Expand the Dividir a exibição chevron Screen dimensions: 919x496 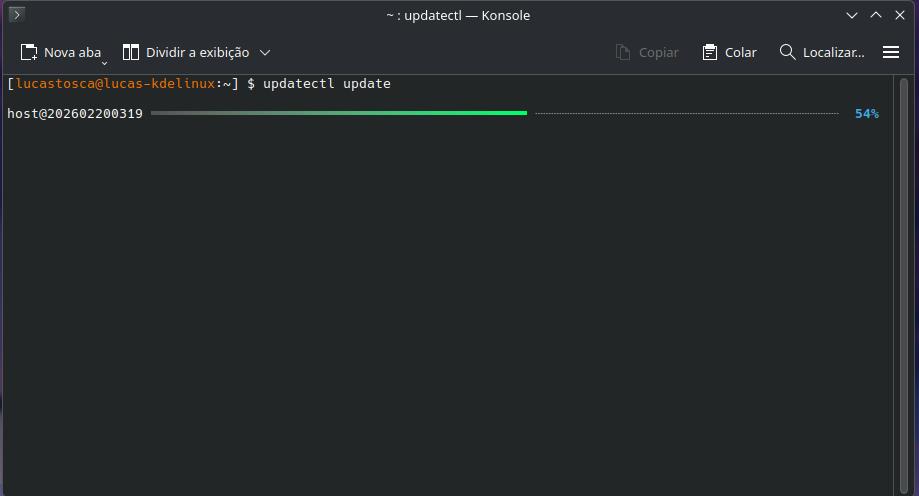[x=265, y=52]
